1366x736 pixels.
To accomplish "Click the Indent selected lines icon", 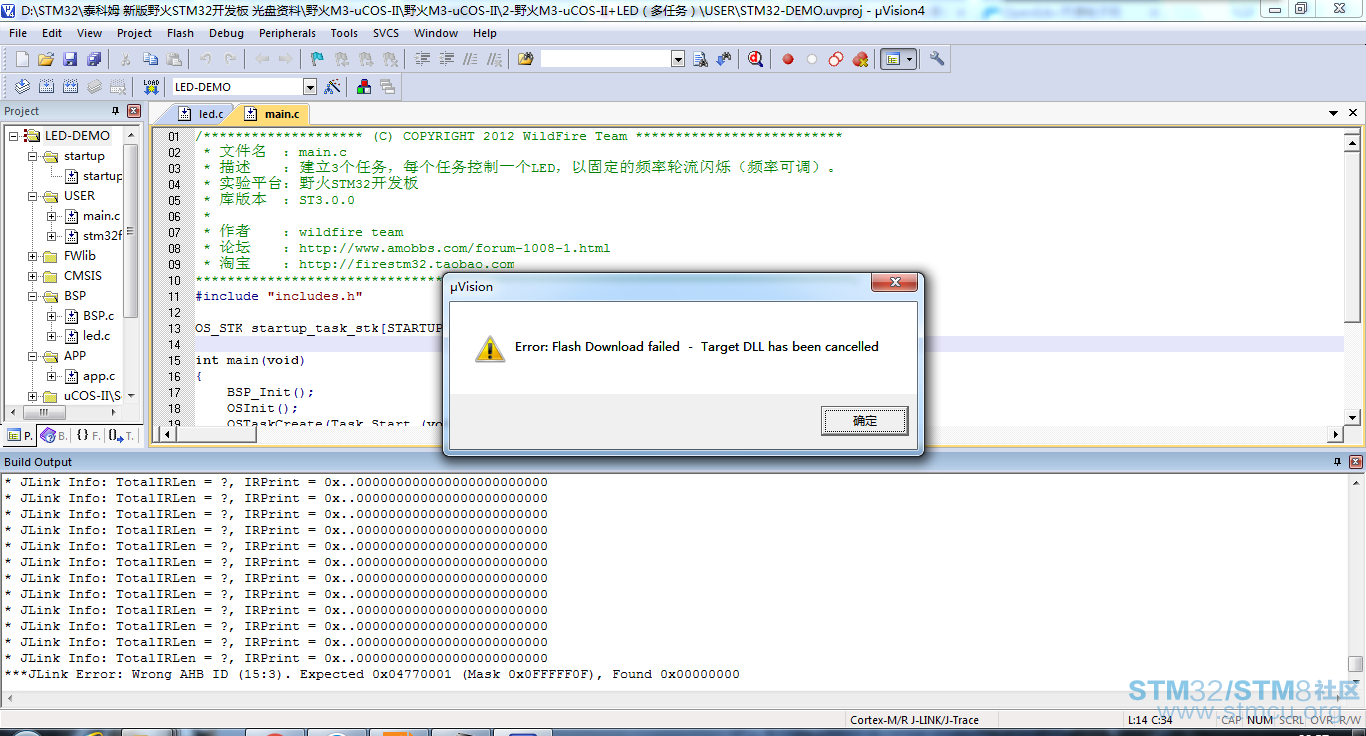I will (422, 60).
